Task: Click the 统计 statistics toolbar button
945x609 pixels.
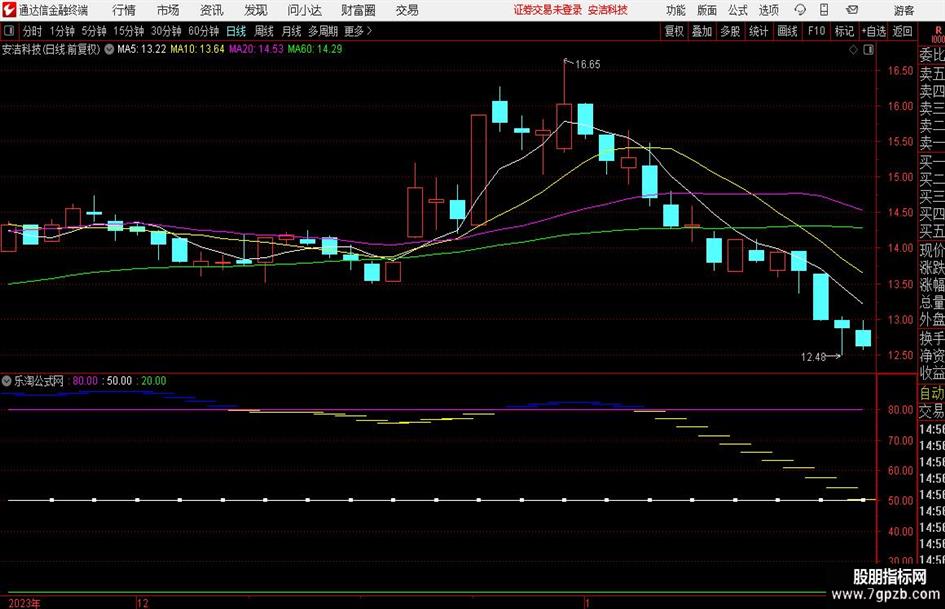Action: point(758,31)
